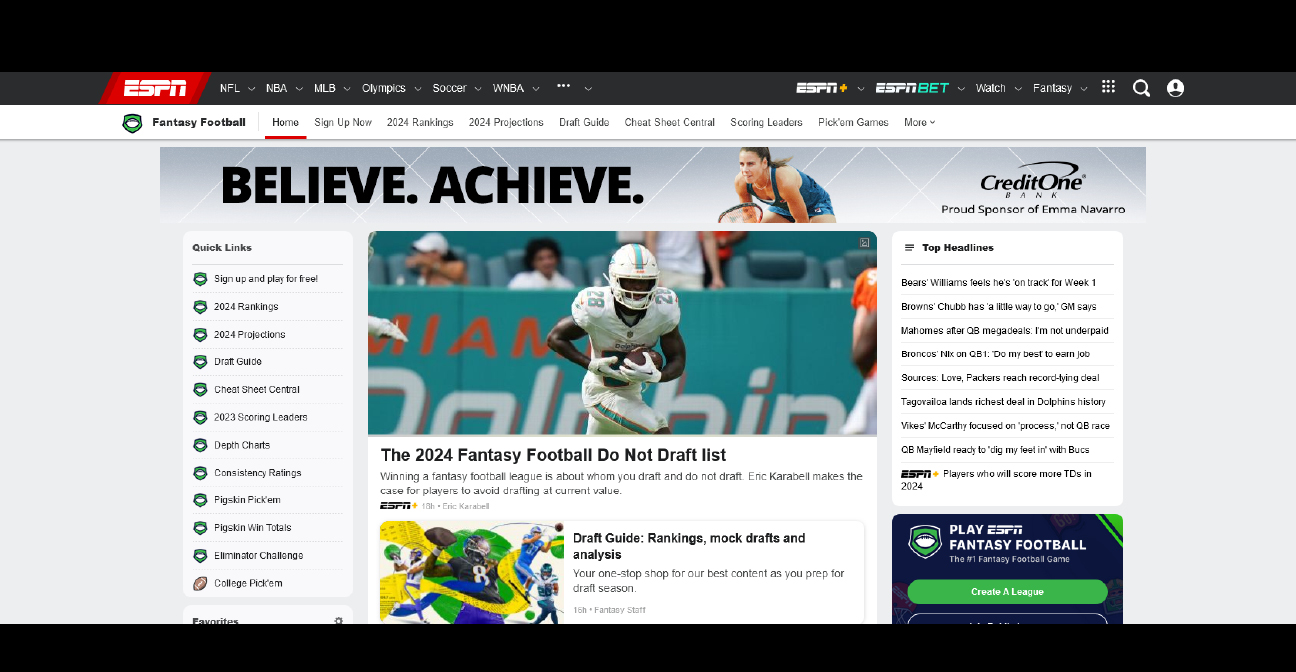
Task: Click the icon beside 'Sign up and play for free!'
Action: point(200,279)
